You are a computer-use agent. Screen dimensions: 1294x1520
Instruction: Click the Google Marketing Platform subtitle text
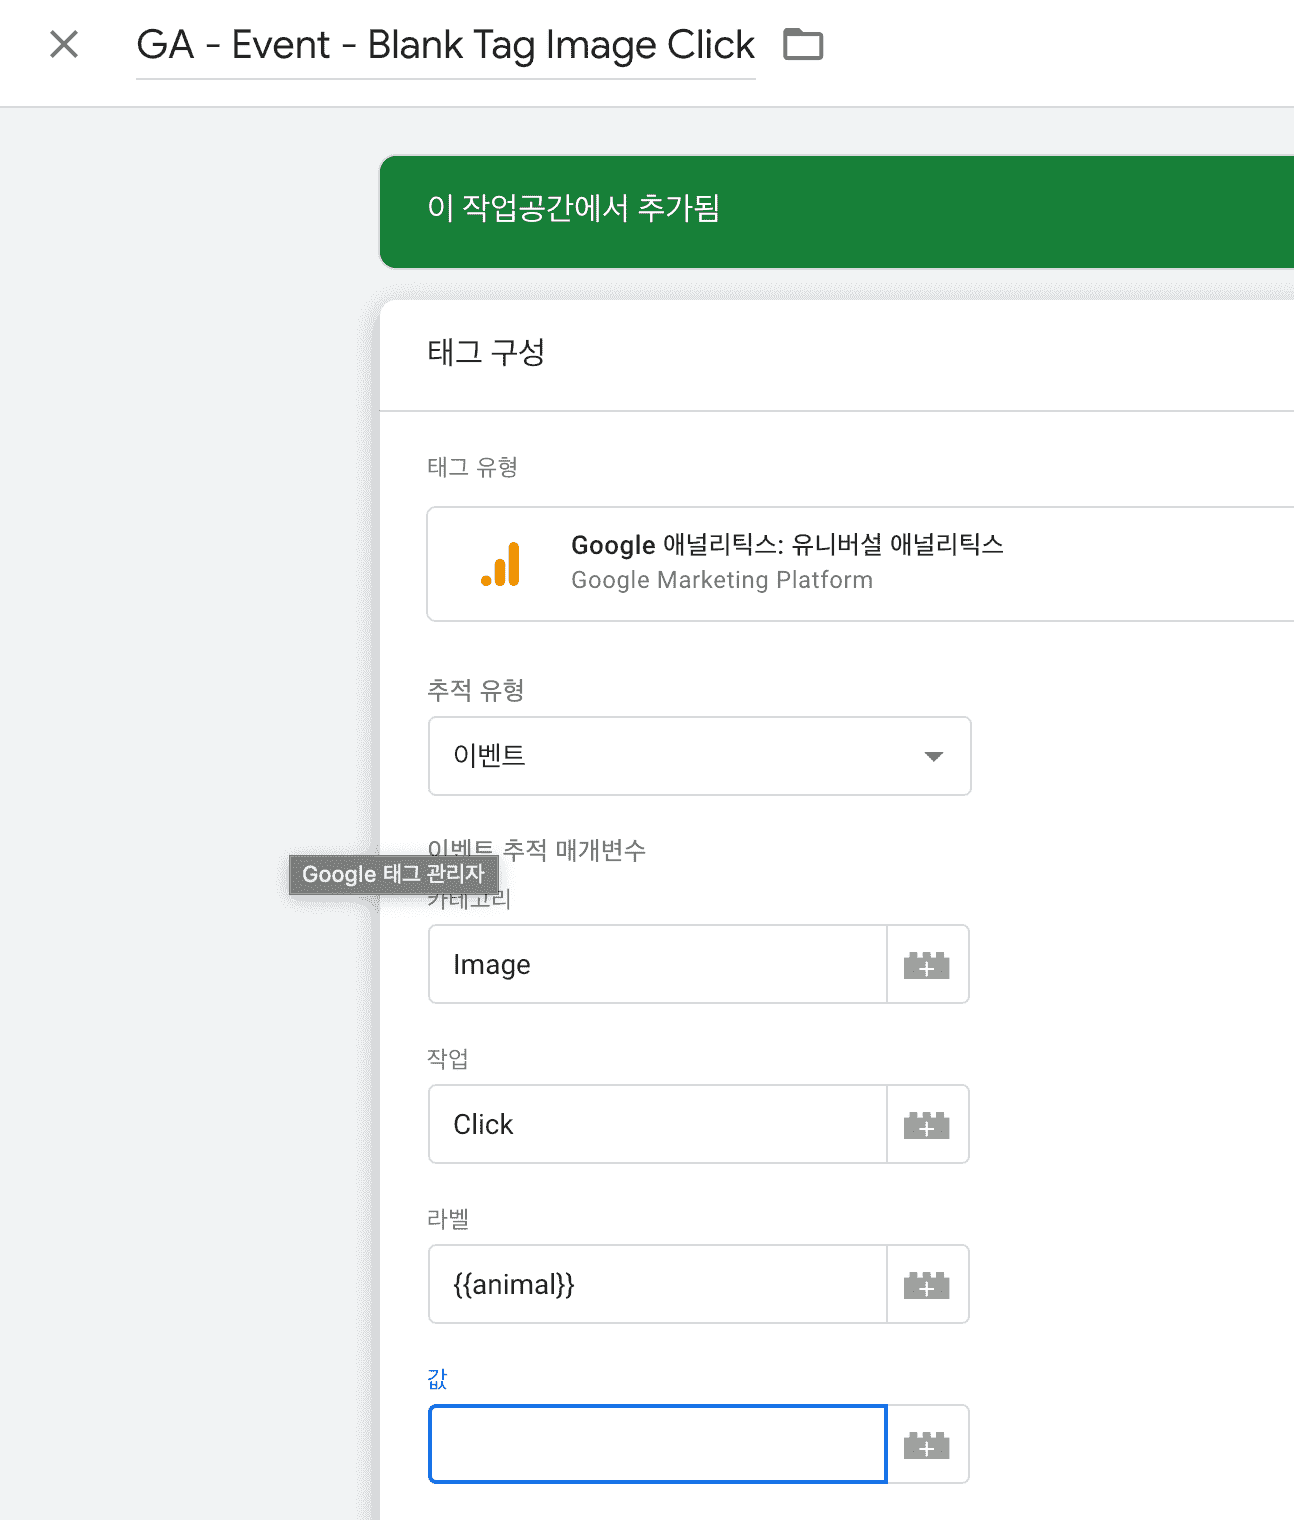pyautogui.click(x=721, y=581)
